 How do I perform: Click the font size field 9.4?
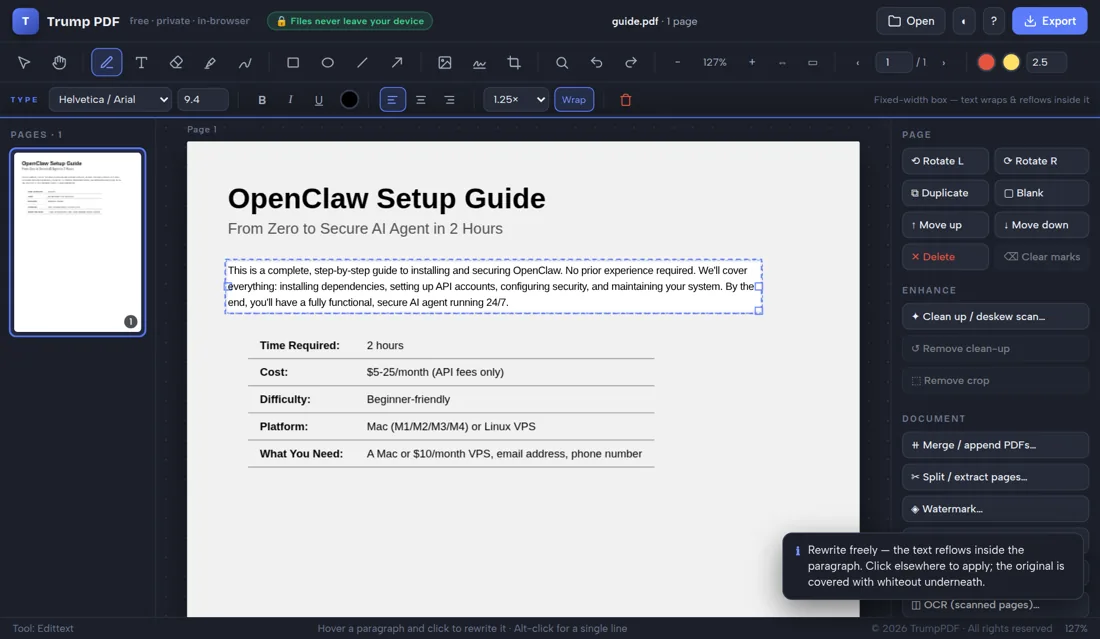(x=203, y=100)
